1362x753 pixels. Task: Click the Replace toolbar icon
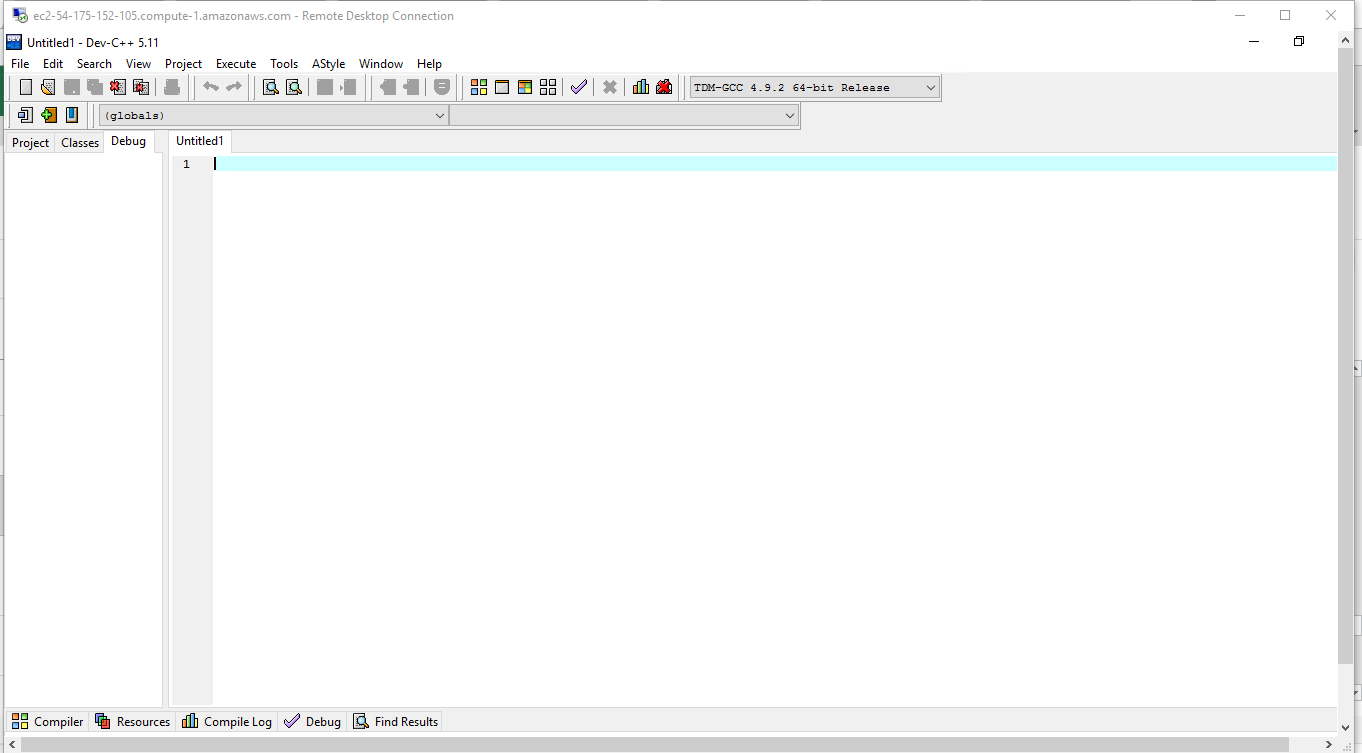pos(294,87)
